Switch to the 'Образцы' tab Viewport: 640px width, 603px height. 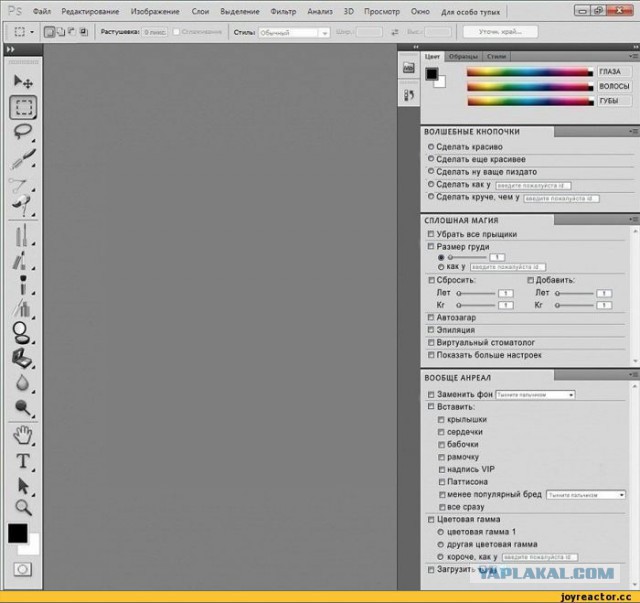(463, 56)
